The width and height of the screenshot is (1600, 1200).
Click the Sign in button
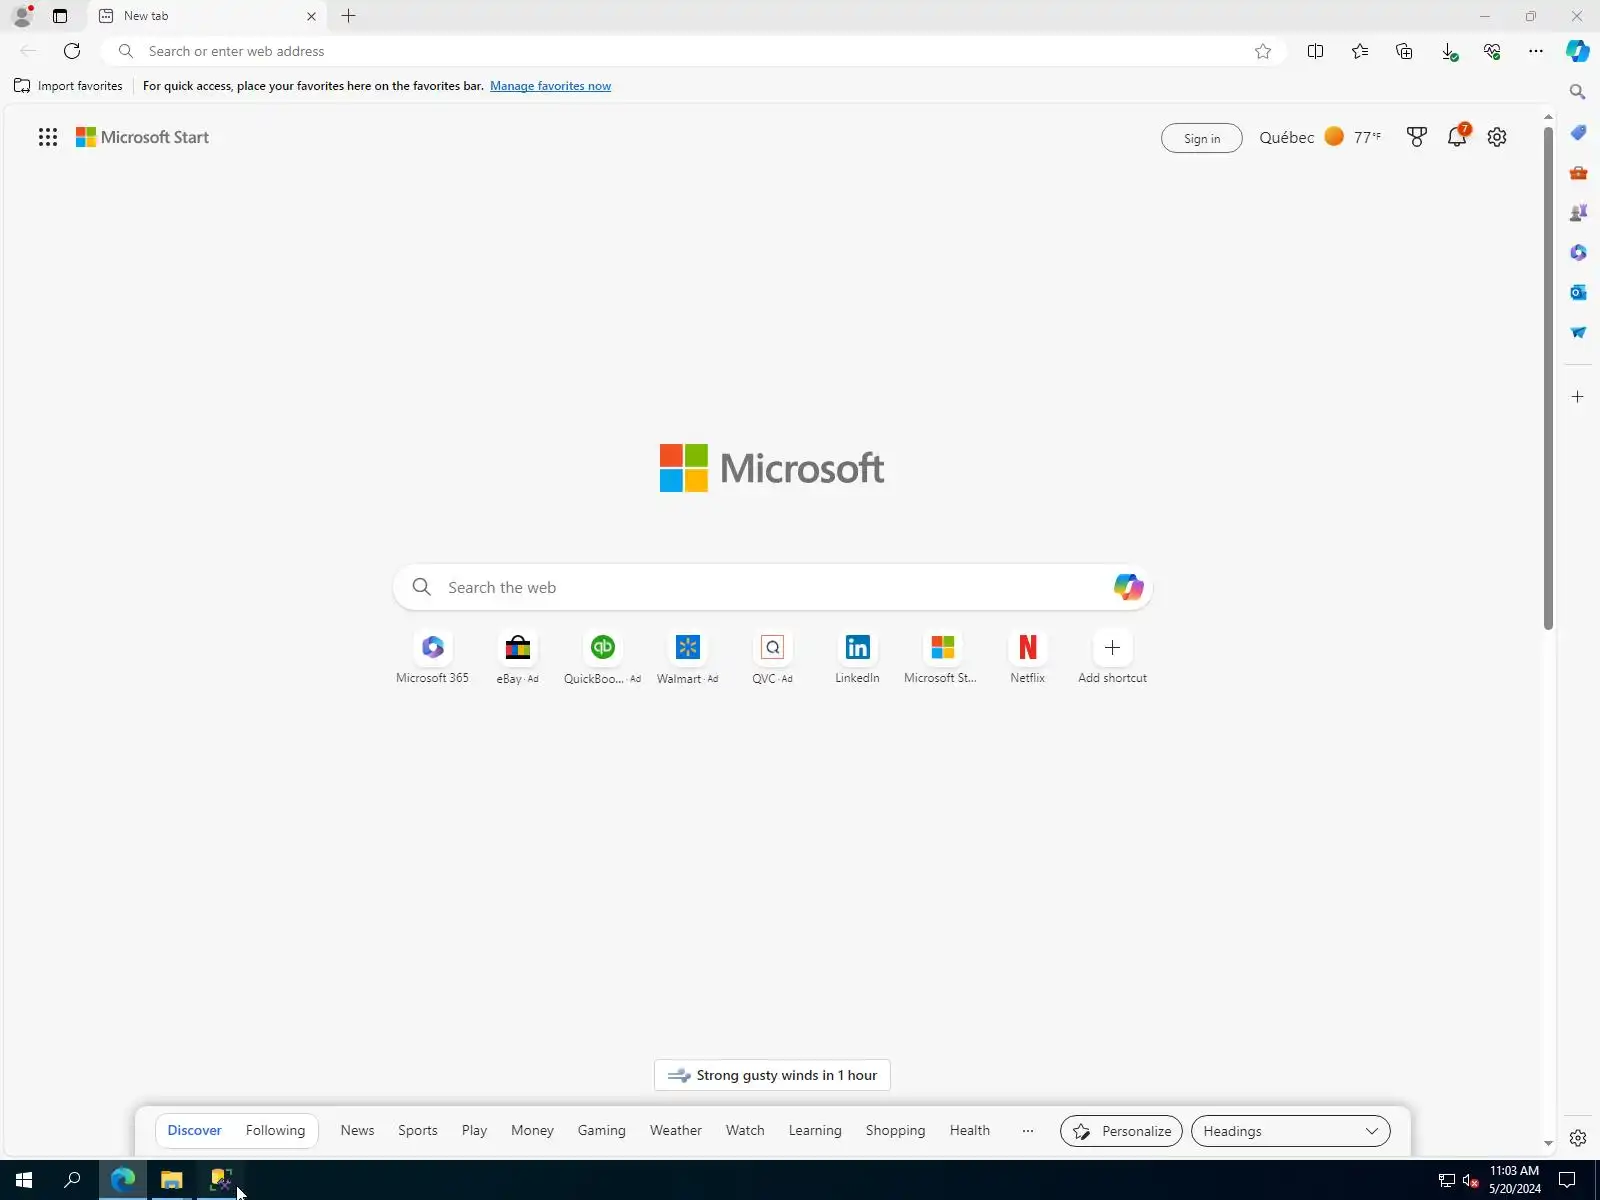1202,138
